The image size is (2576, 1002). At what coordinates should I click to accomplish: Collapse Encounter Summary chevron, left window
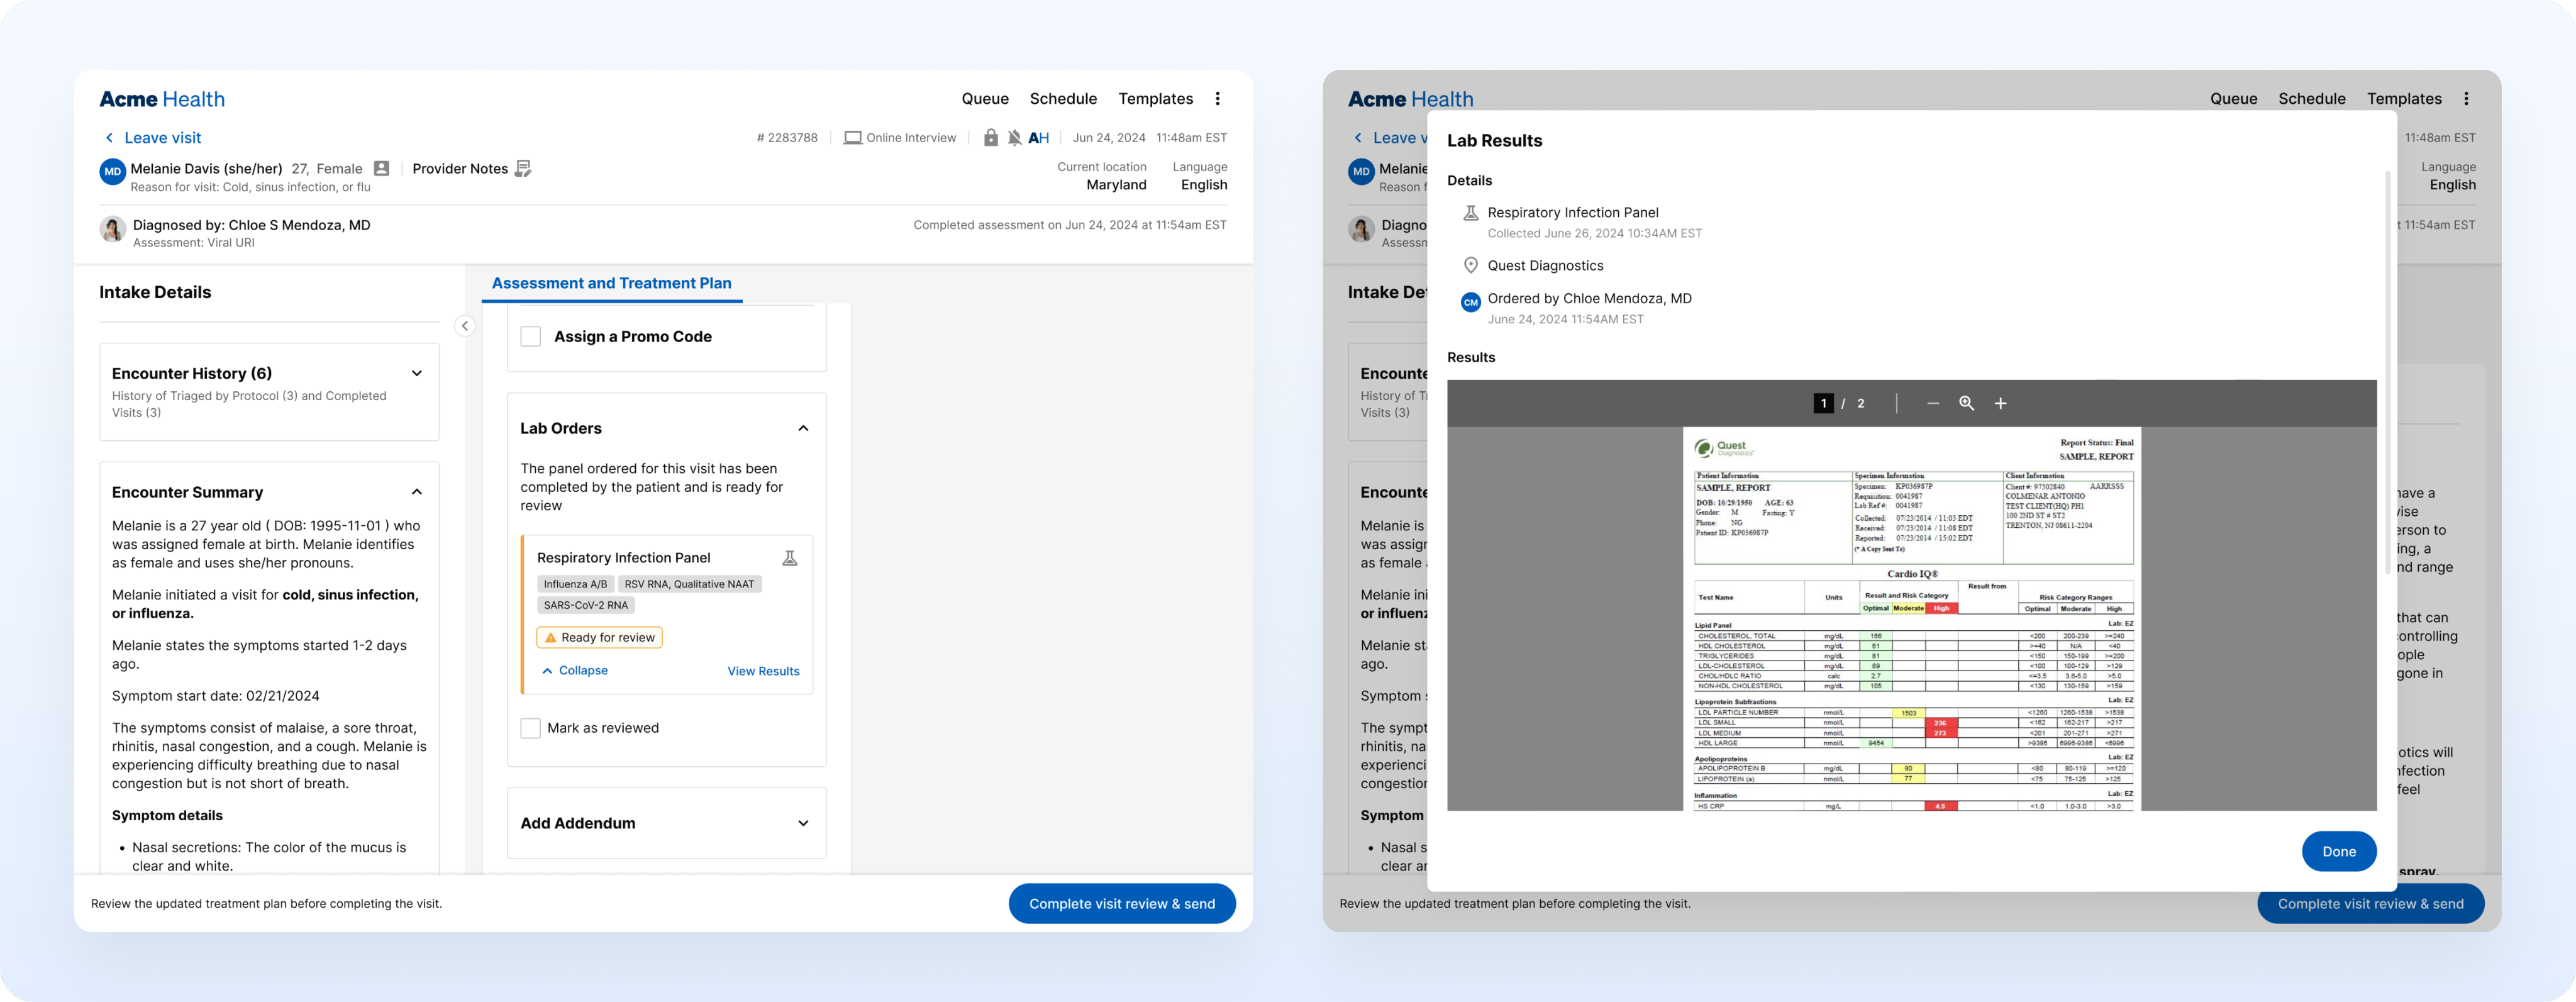[x=417, y=492]
